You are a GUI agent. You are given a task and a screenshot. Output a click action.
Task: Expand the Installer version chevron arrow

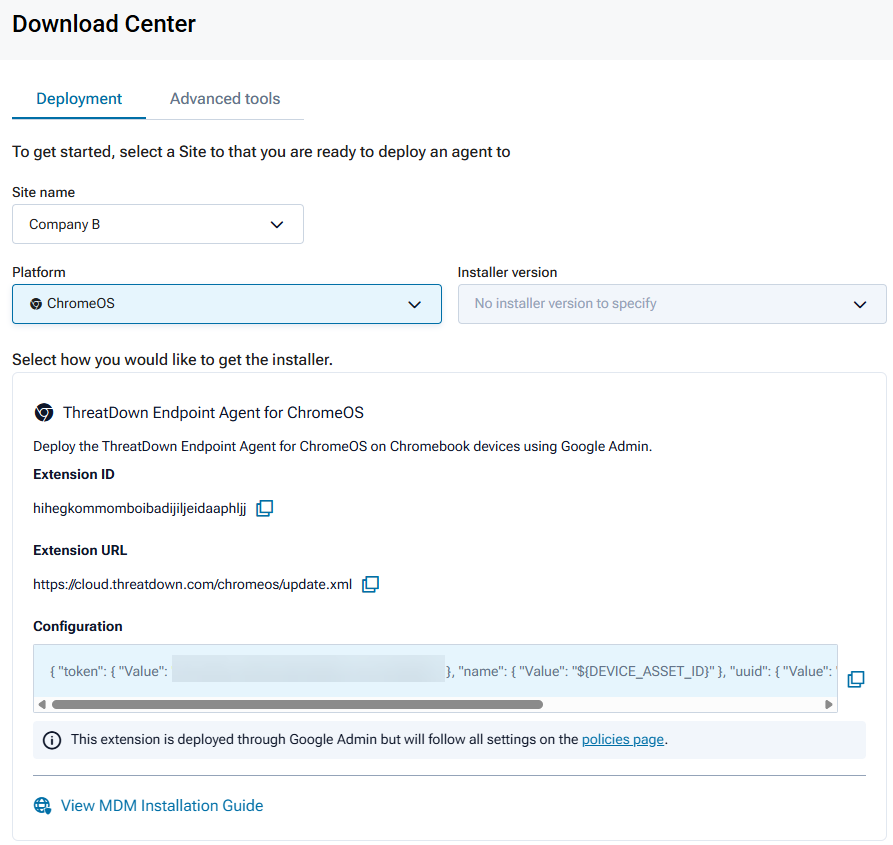click(860, 305)
